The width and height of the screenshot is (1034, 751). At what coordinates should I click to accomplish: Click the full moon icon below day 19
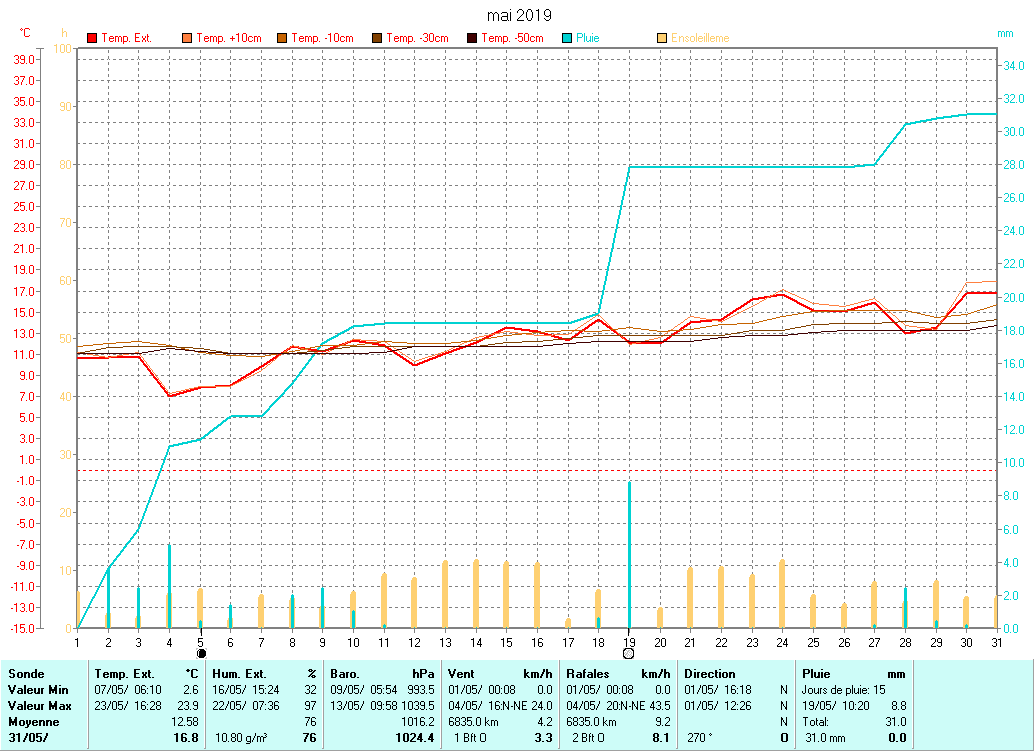click(628, 653)
